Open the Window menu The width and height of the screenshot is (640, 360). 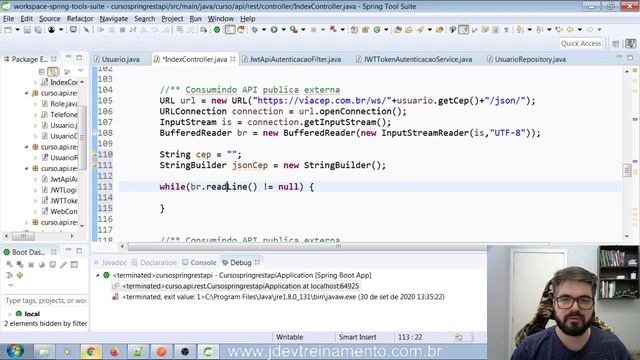point(220,19)
